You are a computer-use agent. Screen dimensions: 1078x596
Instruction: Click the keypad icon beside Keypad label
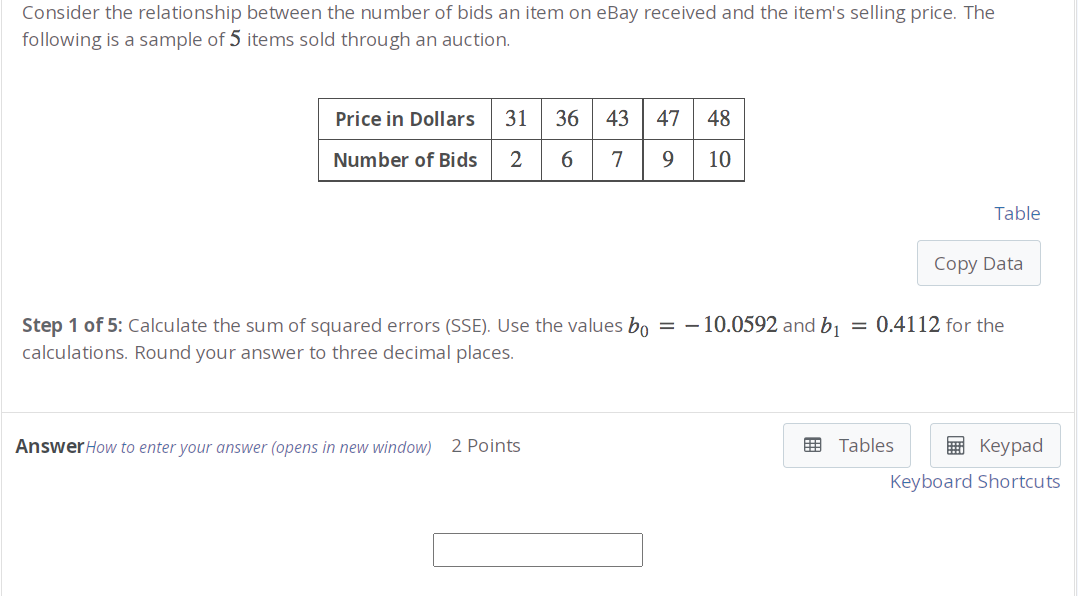tap(957, 445)
